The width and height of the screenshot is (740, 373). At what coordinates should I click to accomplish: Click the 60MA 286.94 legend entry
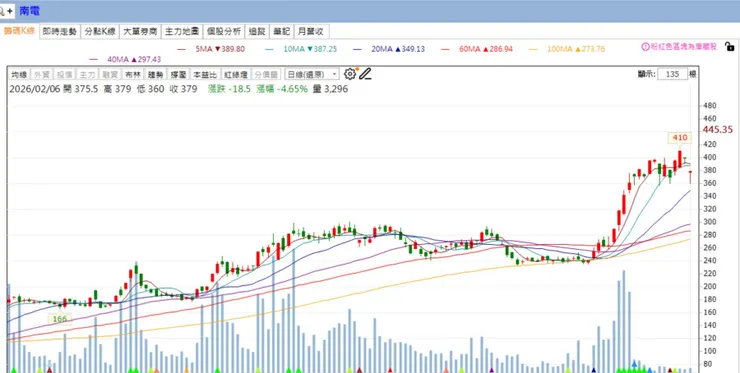coord(476,49)
